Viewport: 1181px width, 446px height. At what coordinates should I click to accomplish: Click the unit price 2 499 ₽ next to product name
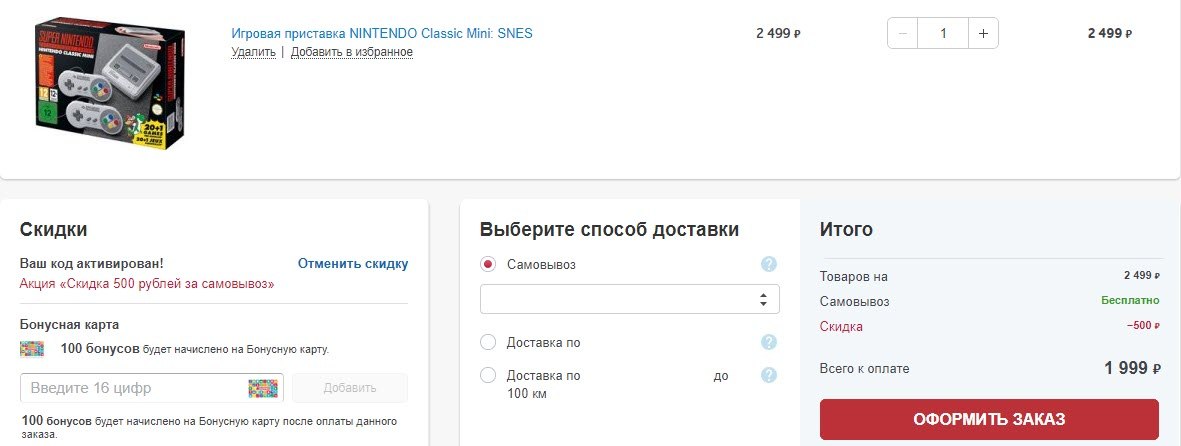(x=778, y=33)
